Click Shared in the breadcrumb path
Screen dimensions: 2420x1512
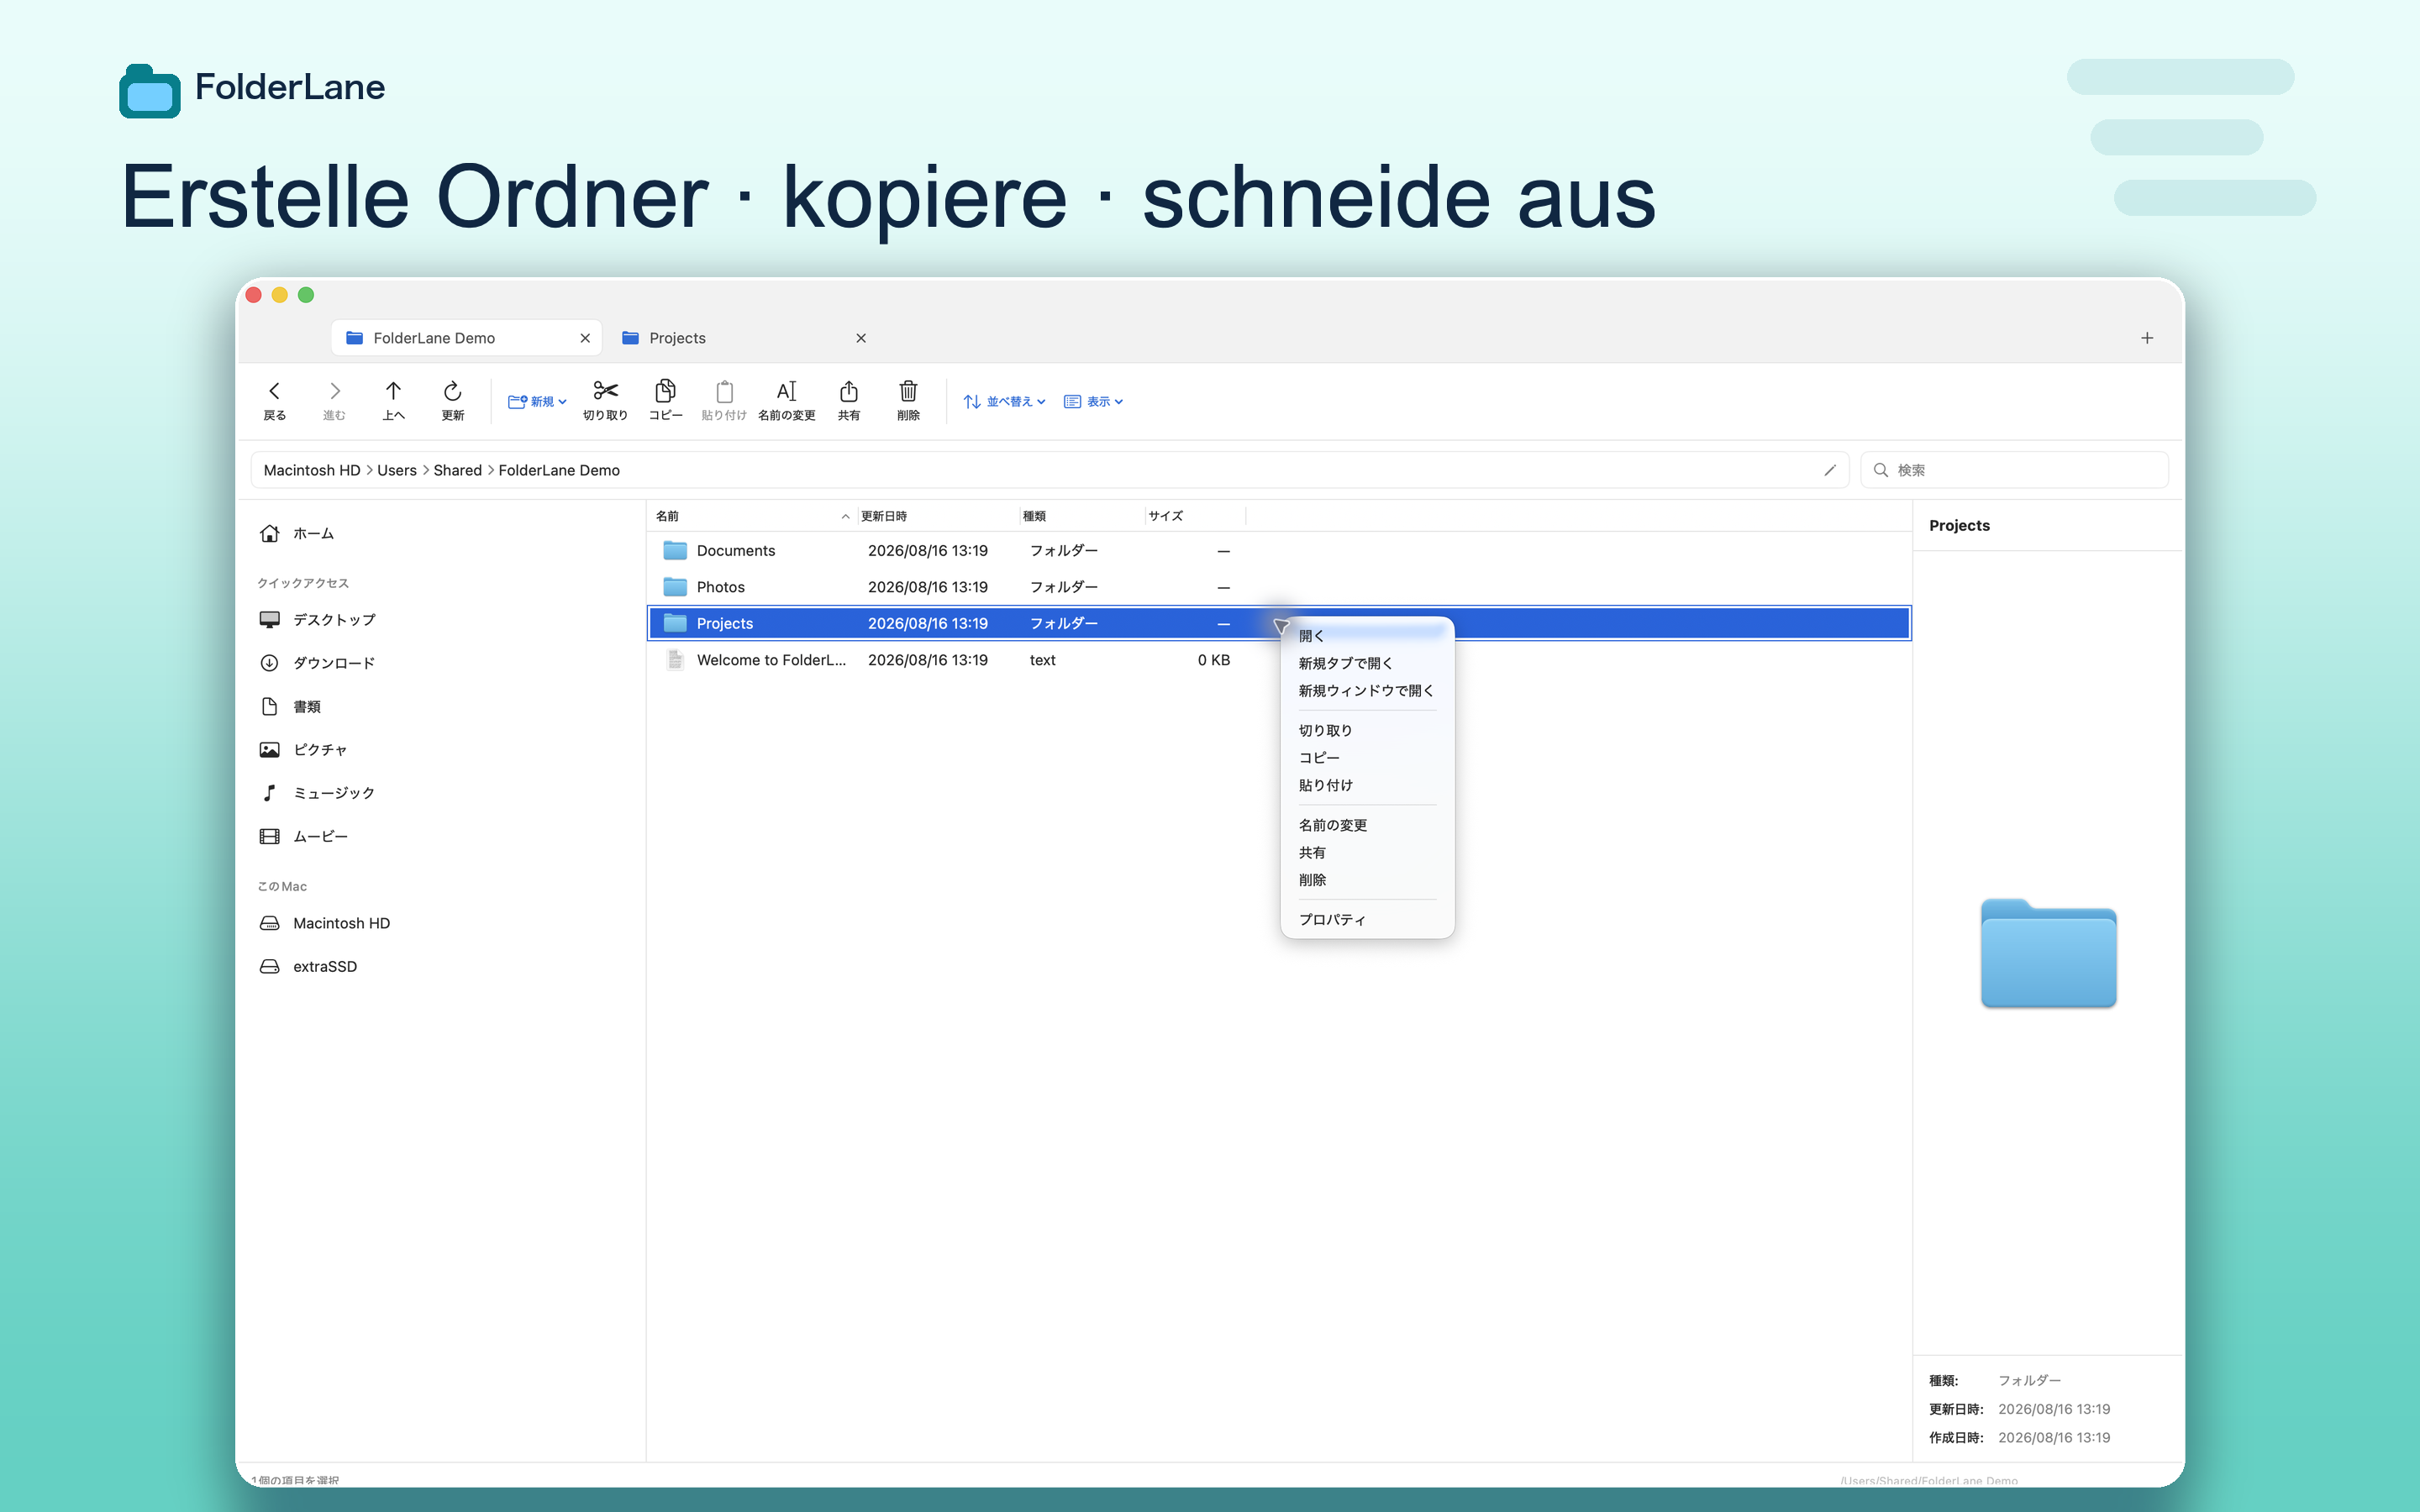tap(458, 470)
